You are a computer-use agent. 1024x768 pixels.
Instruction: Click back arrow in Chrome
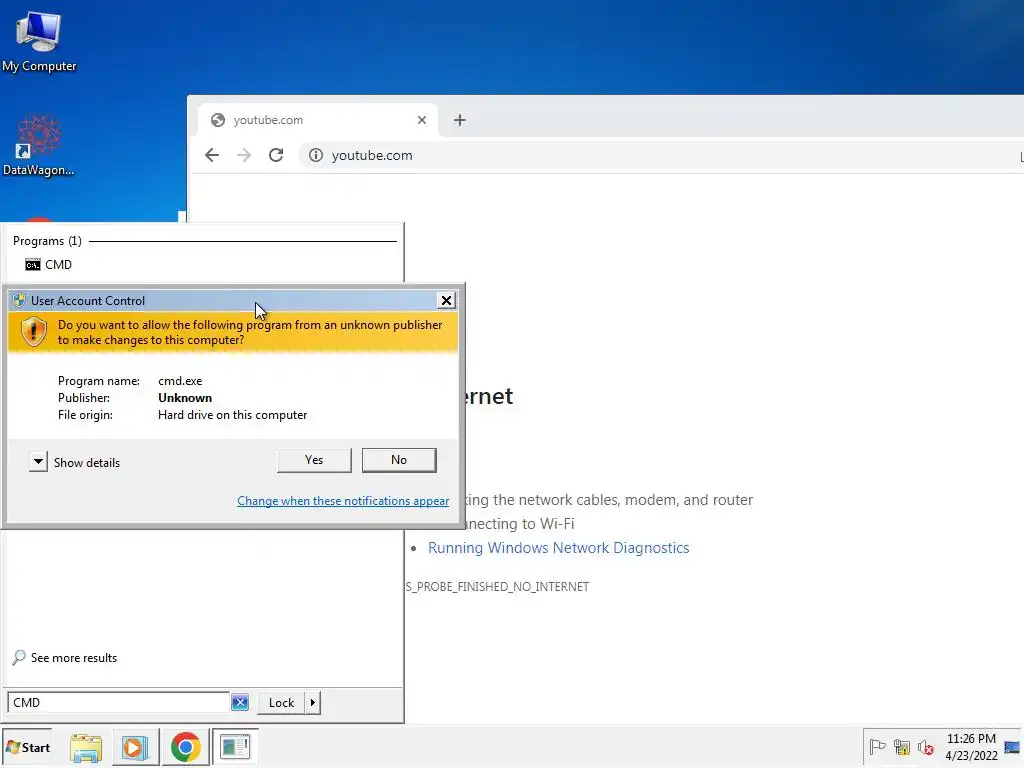(x=212, y=155)
